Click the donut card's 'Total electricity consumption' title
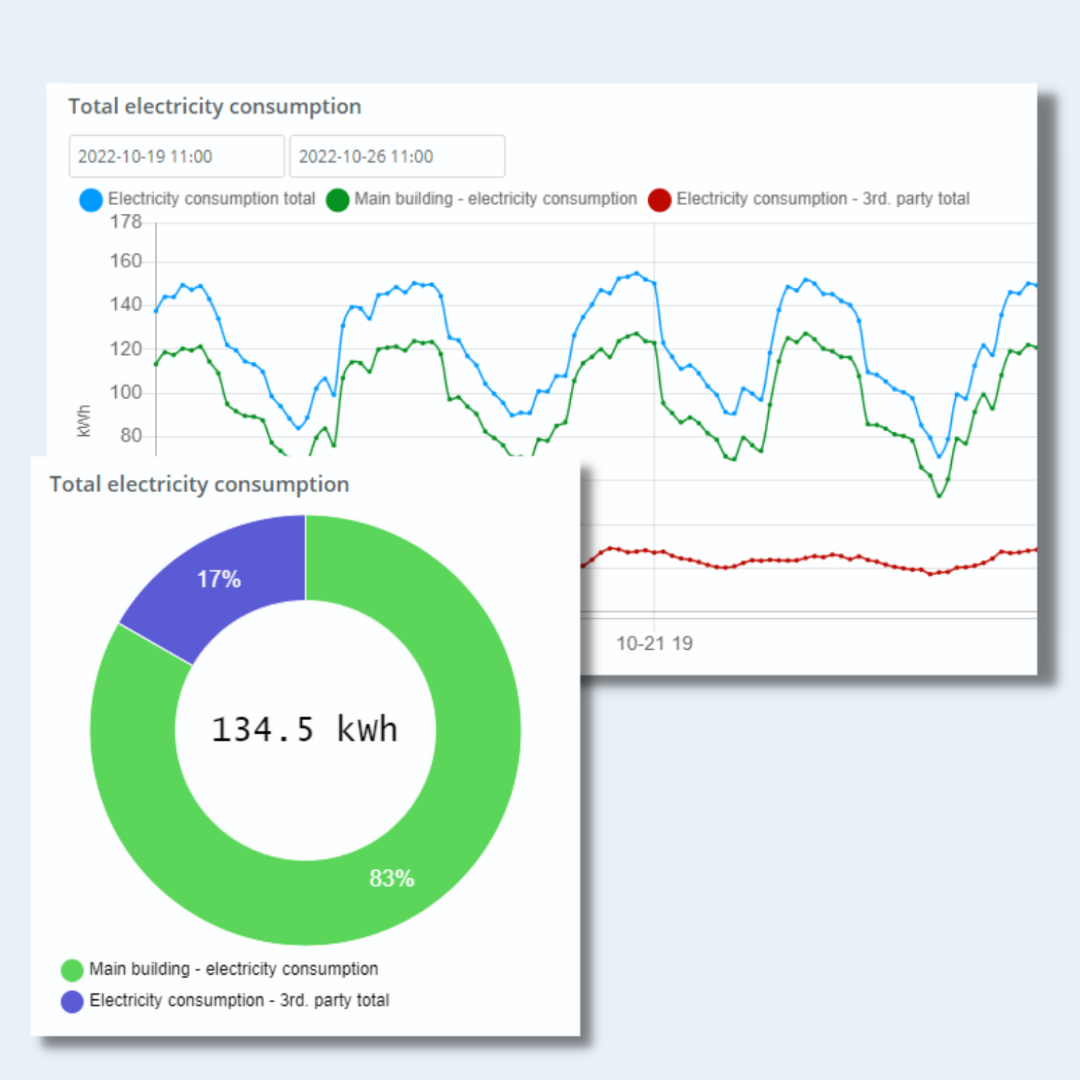The width and height of the screenshot is (1080, 1080). click(x=199, y=485)
